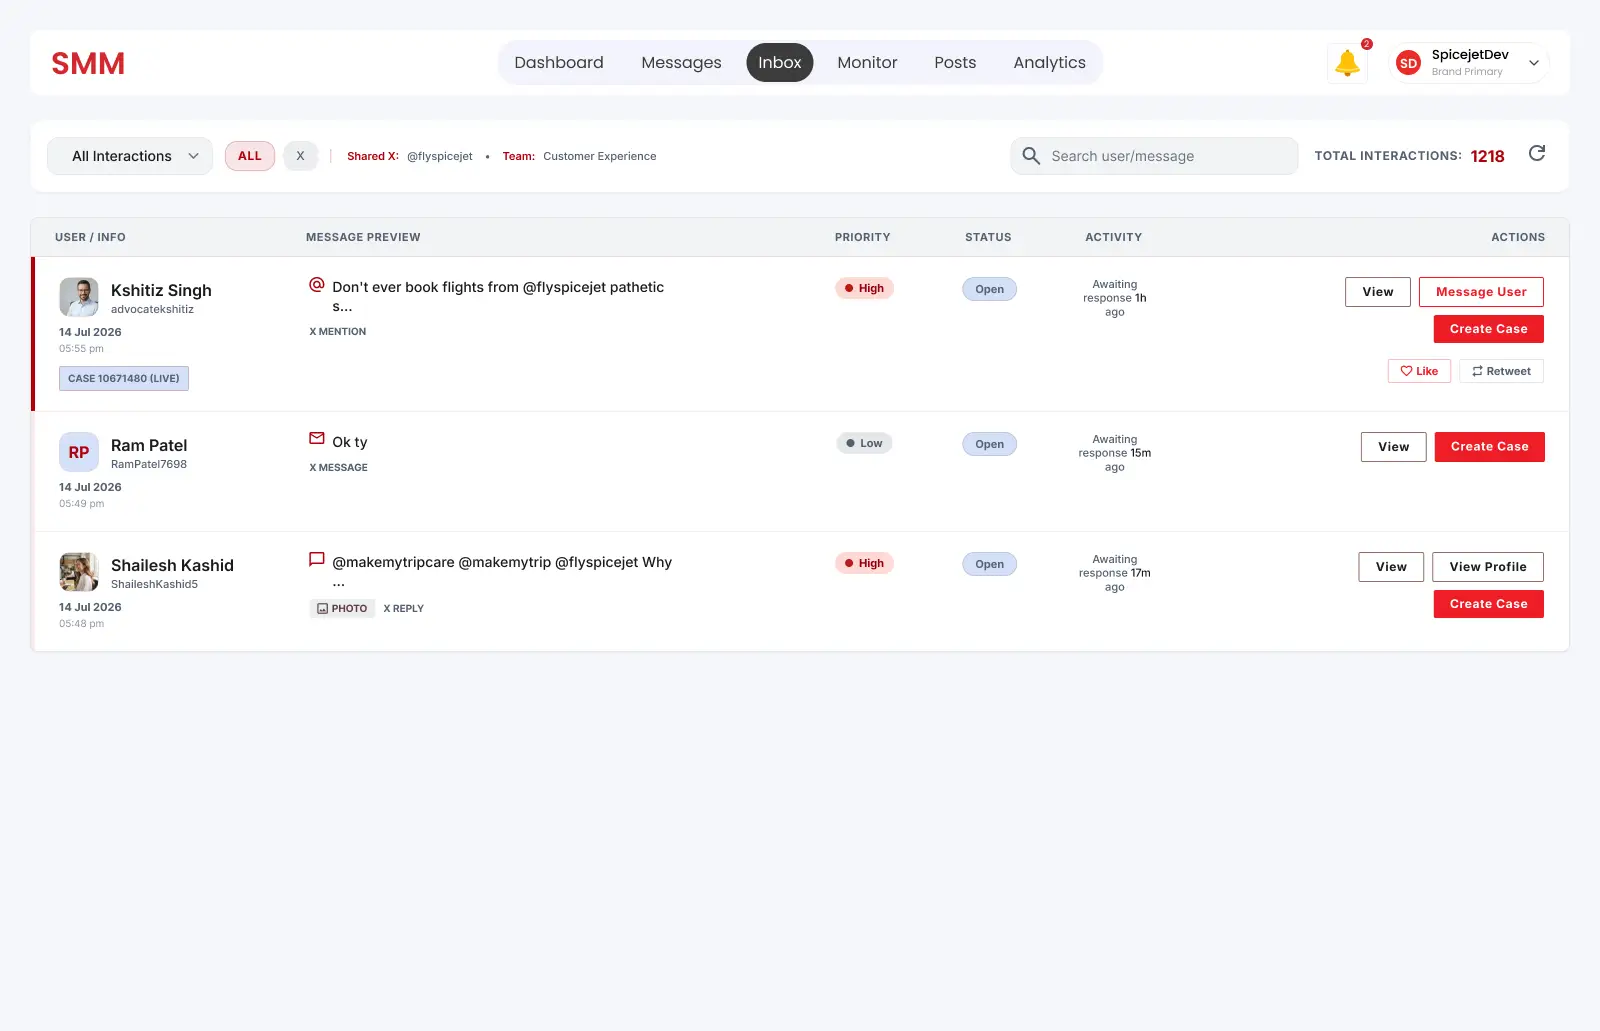Click the ACTIVITY column header
Screen dimensions: 1600x1031
(1113, 237)
